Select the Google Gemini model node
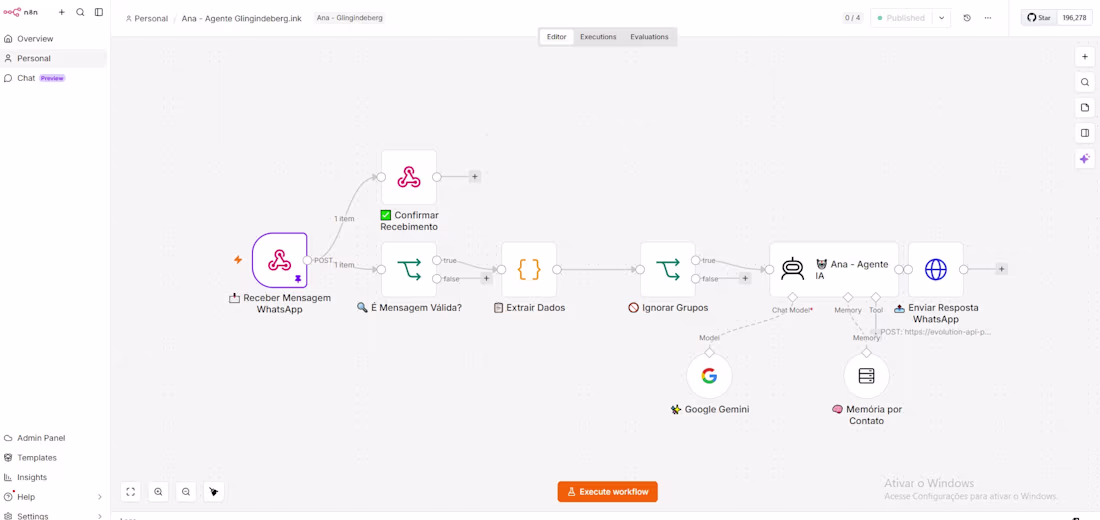 [709, 376]
